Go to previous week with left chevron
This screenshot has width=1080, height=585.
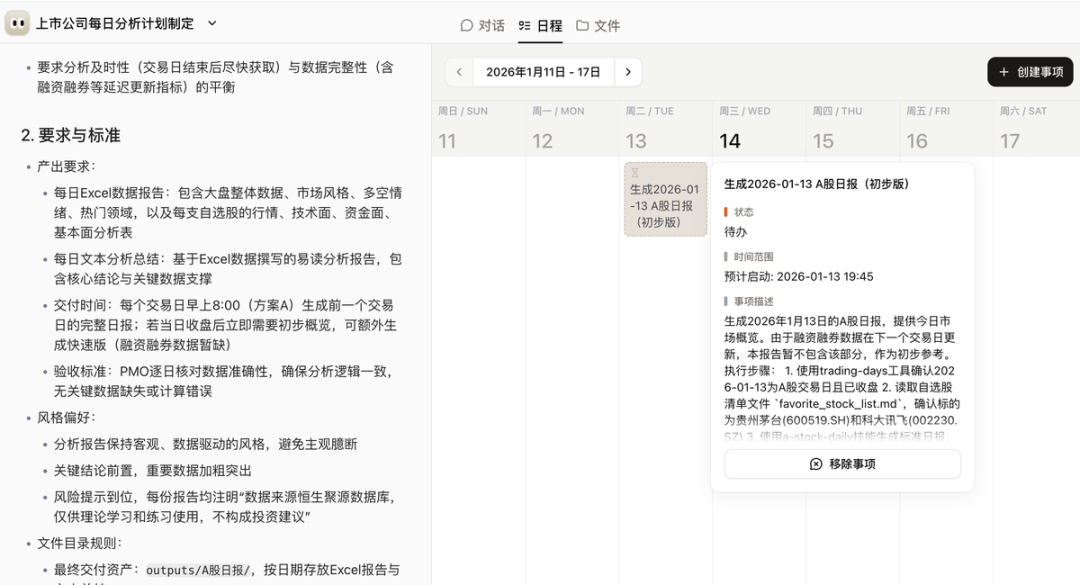tap(459, 72)
